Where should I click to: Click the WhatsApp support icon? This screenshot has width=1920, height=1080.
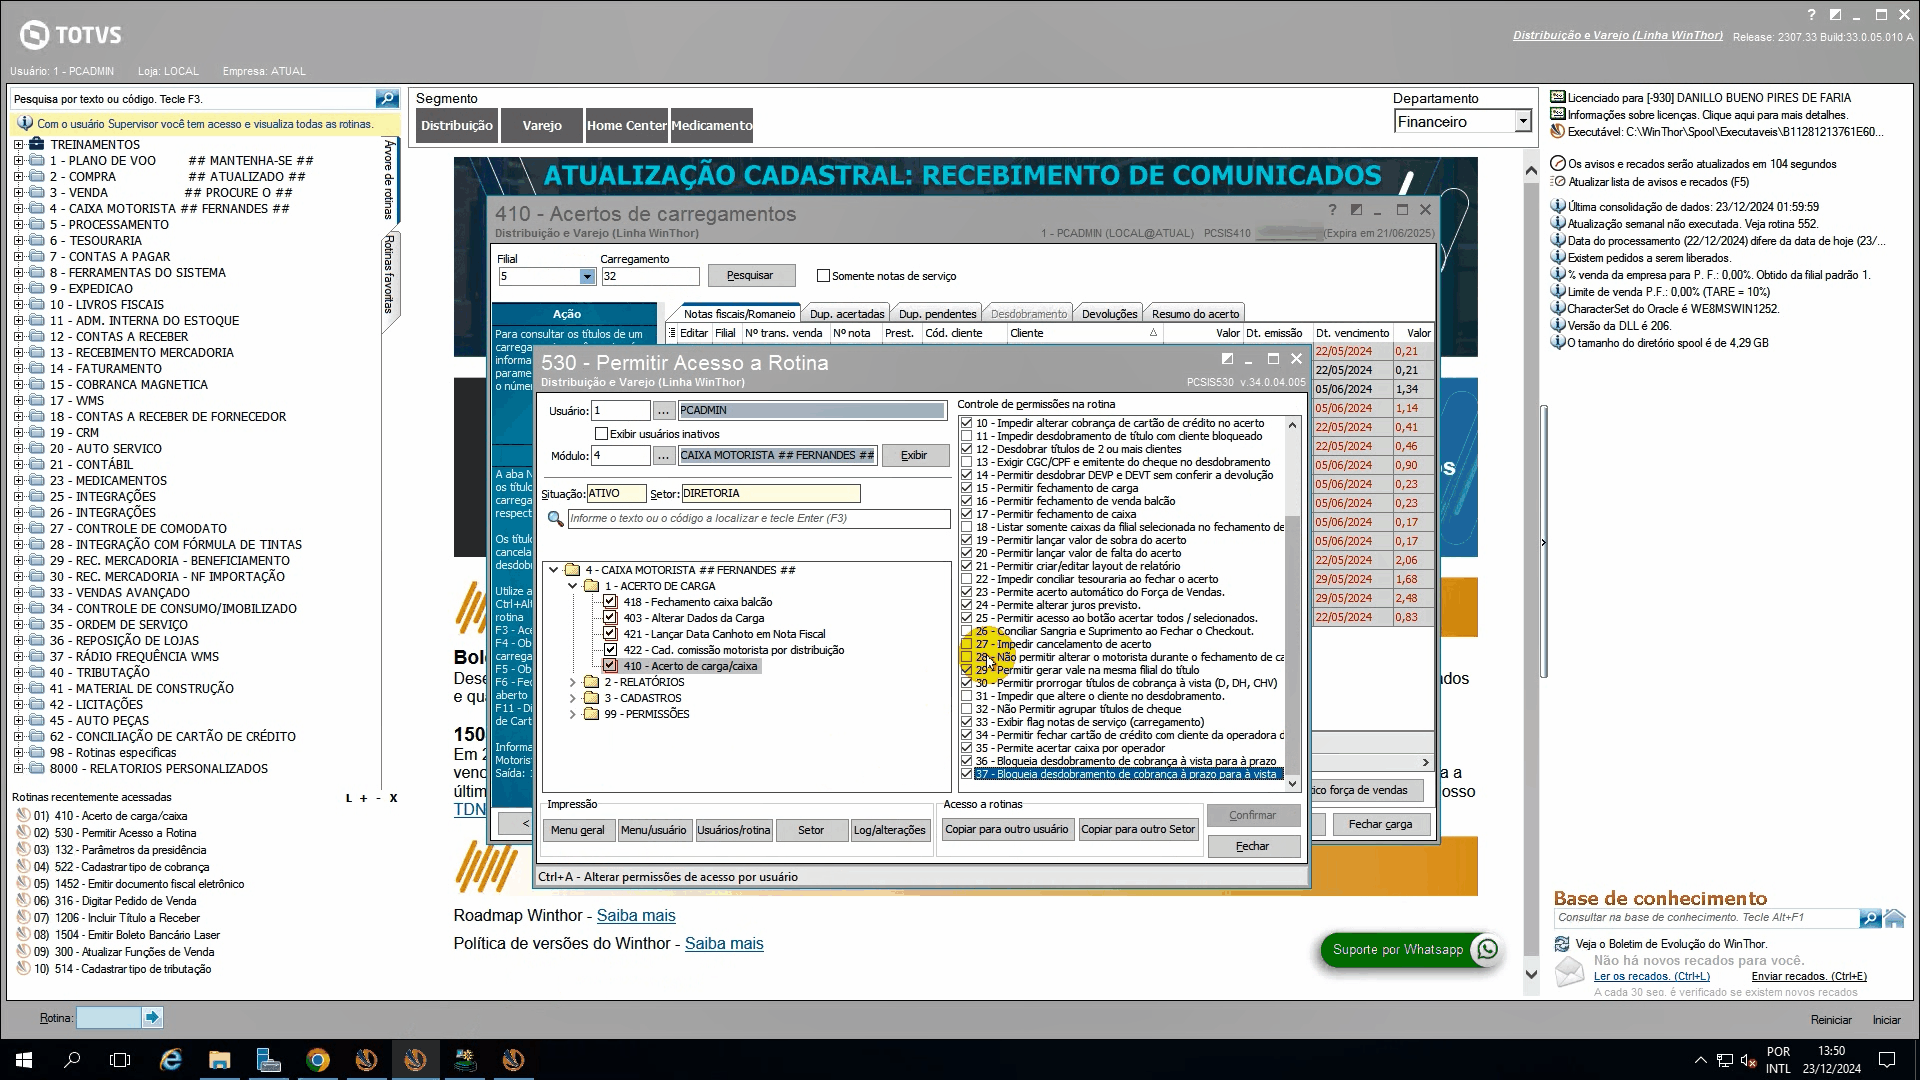point(1487,949)
